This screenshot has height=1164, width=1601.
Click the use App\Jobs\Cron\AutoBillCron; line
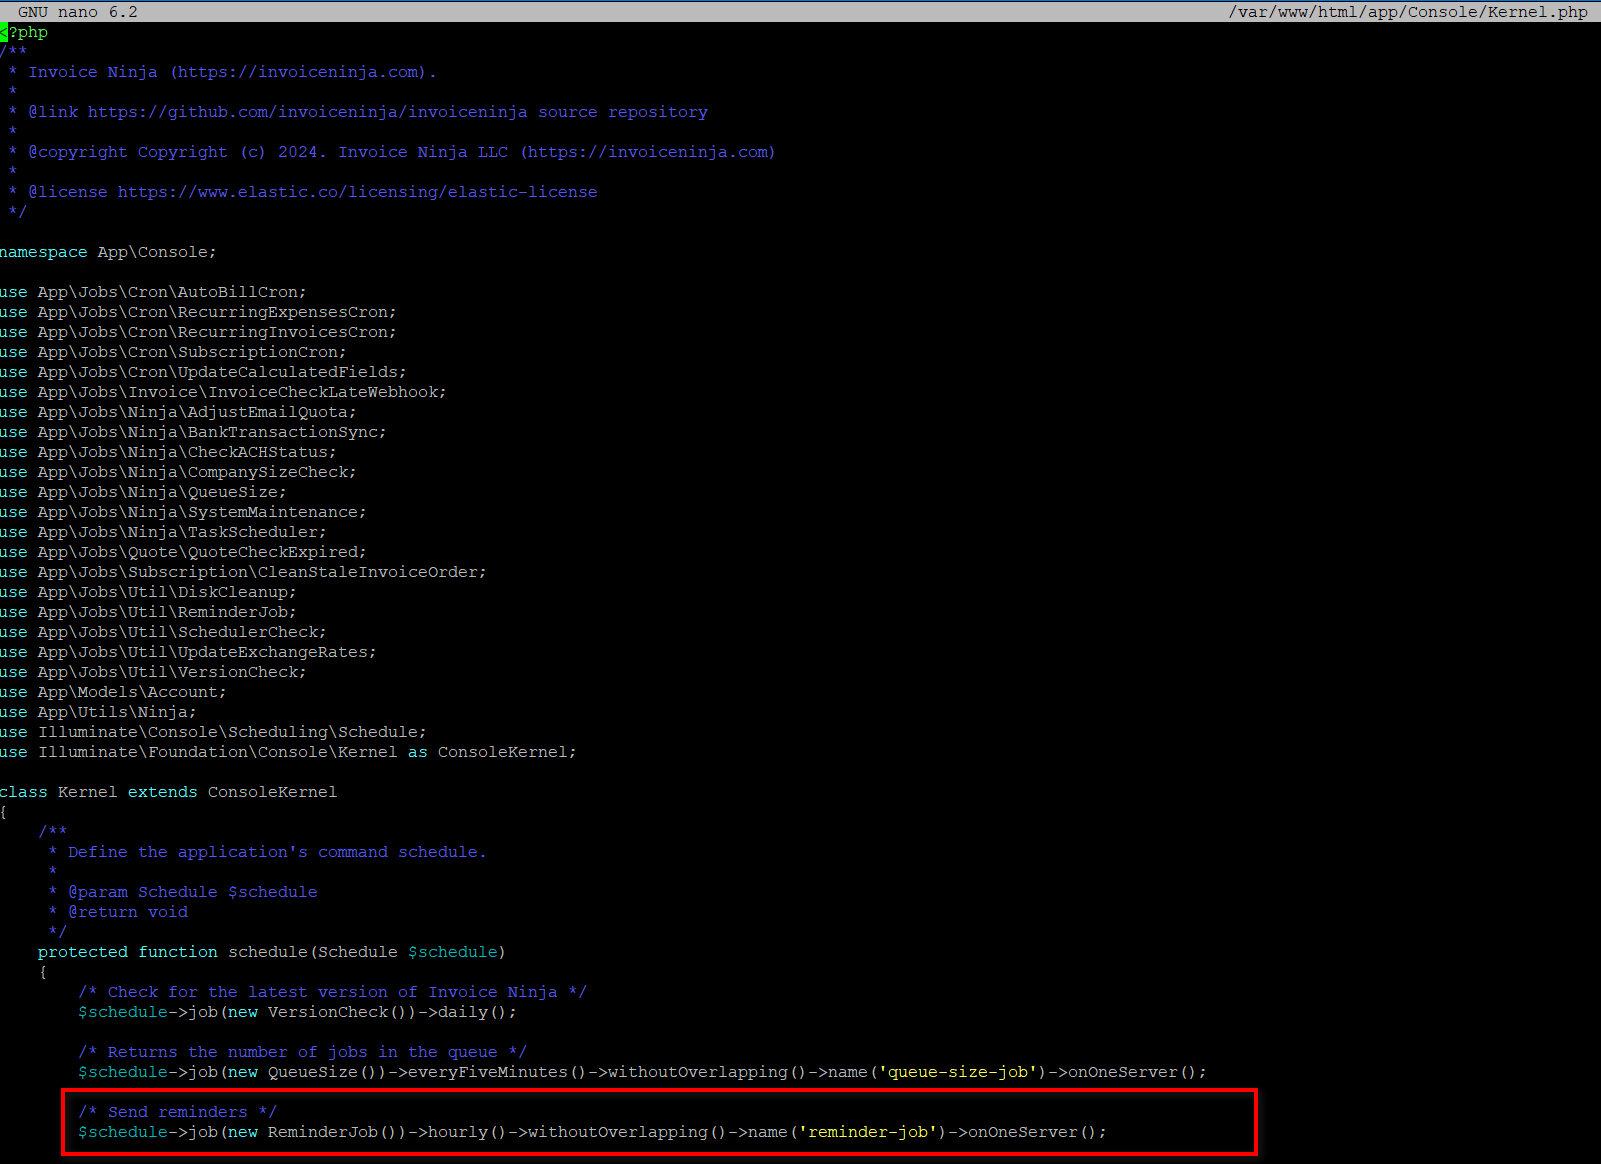click(153, 292)
